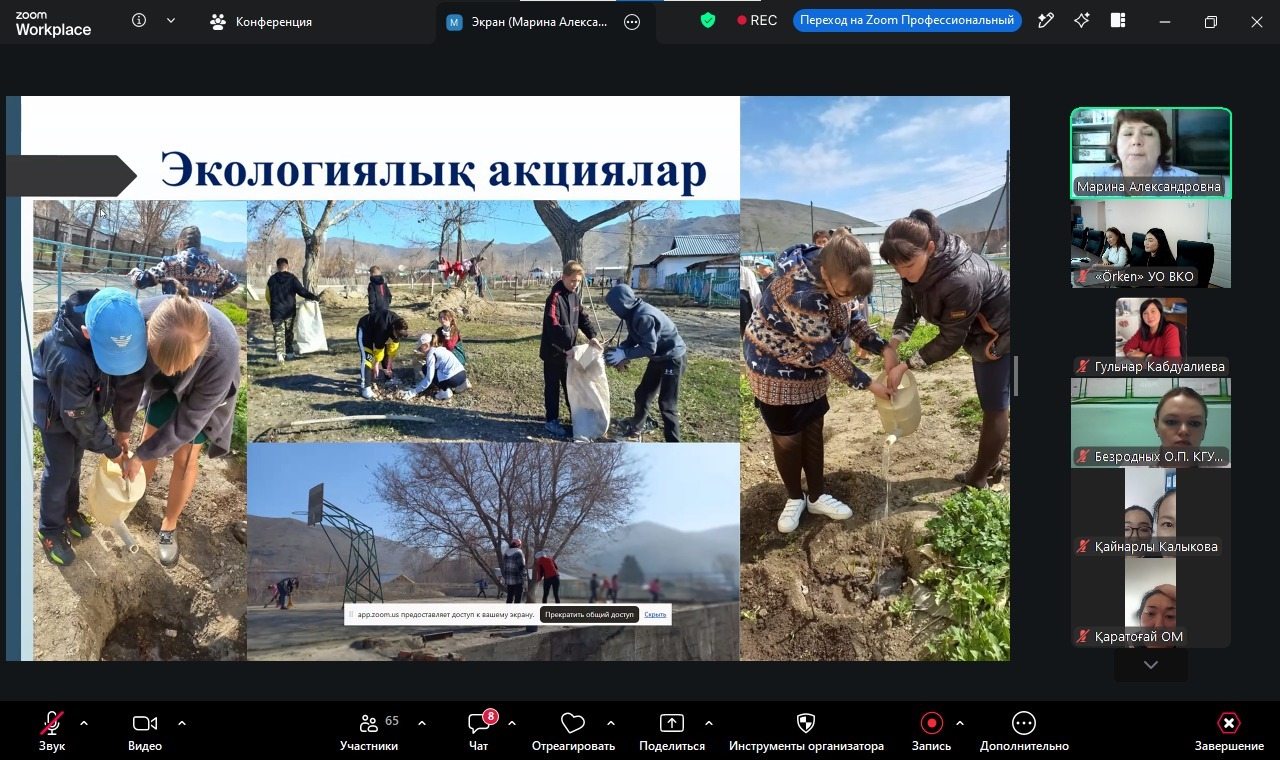Change the view layout icon
The width and height of the screenshot is (1280, 760).
[1118, 21]
